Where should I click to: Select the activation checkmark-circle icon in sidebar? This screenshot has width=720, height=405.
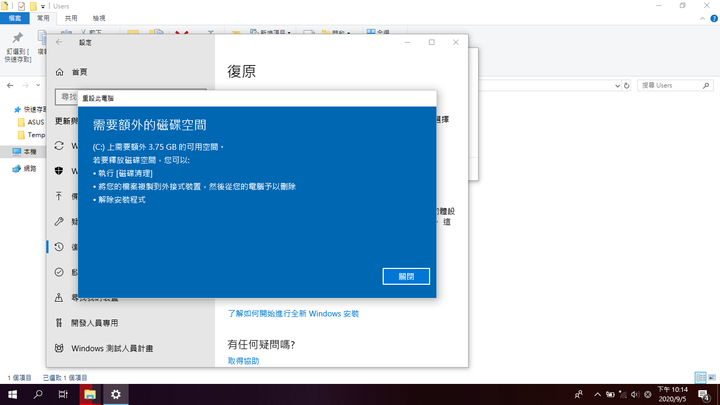pyautogui.click(x=59, y=272)
